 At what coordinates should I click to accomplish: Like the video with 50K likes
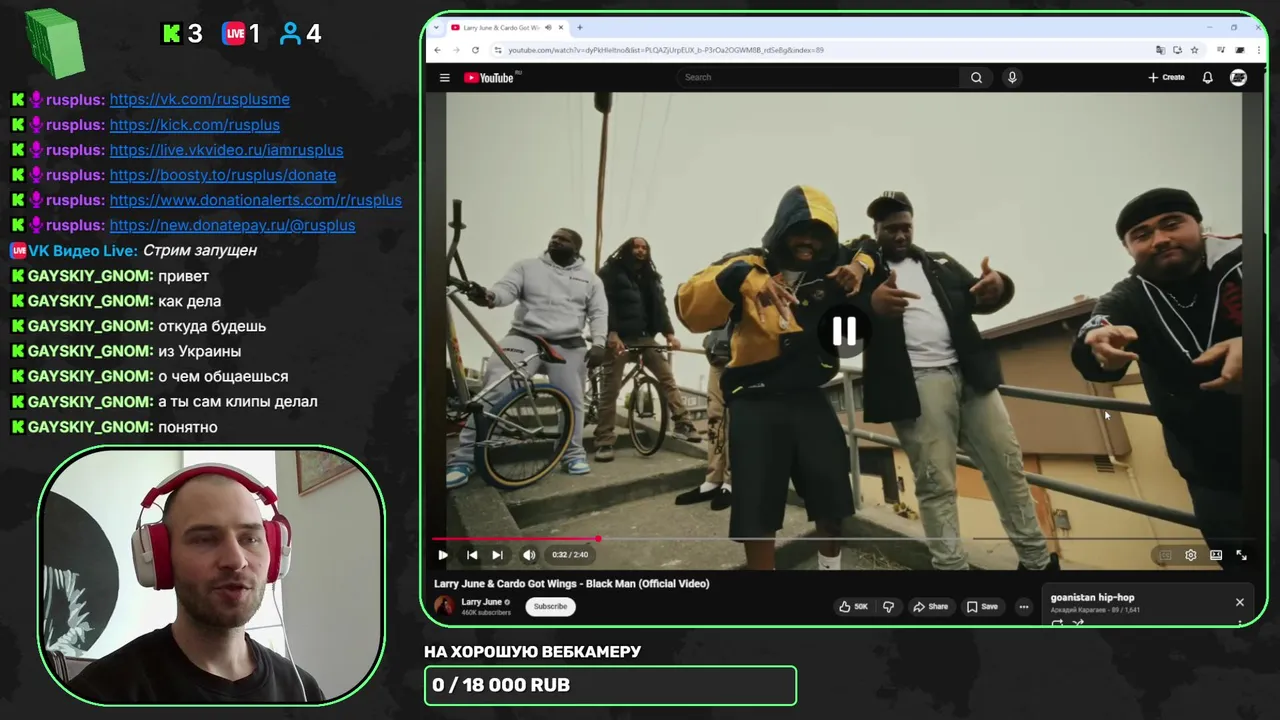click(x=853, y=606)
